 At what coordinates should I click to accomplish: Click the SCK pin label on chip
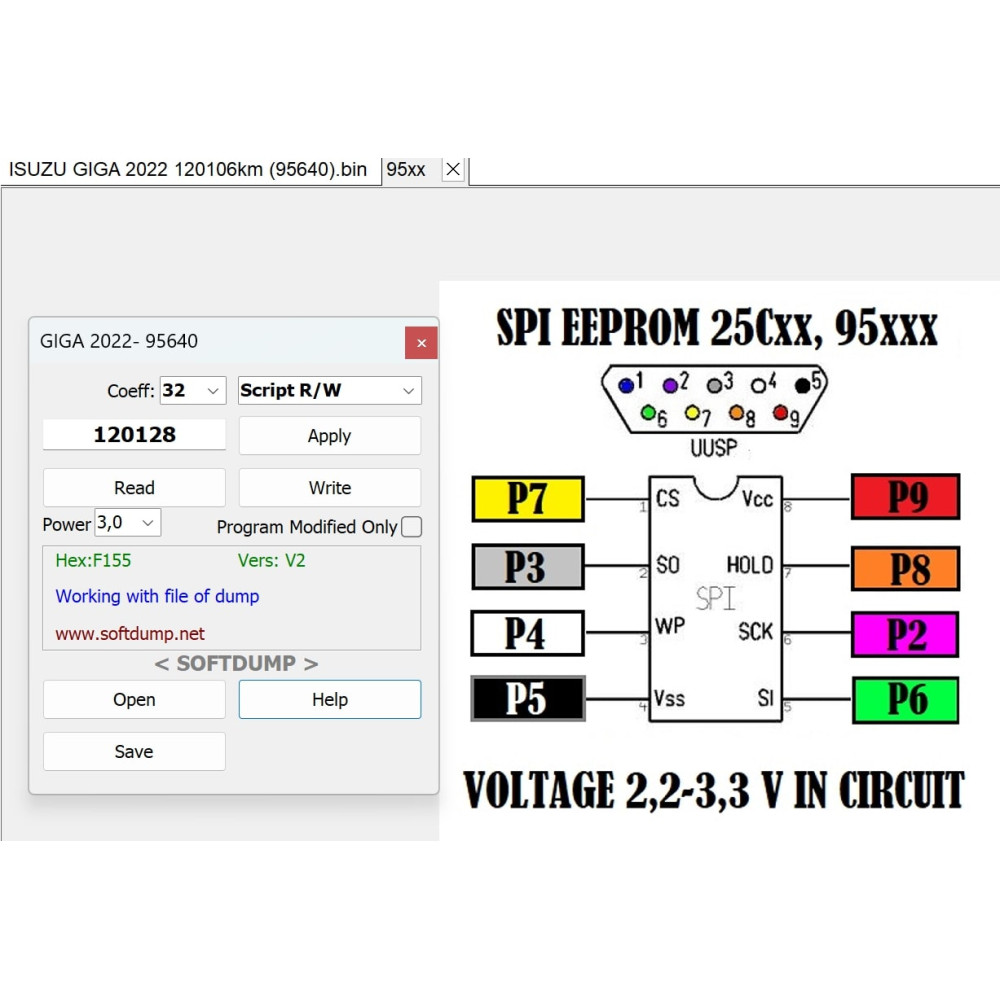pos(755,632)
